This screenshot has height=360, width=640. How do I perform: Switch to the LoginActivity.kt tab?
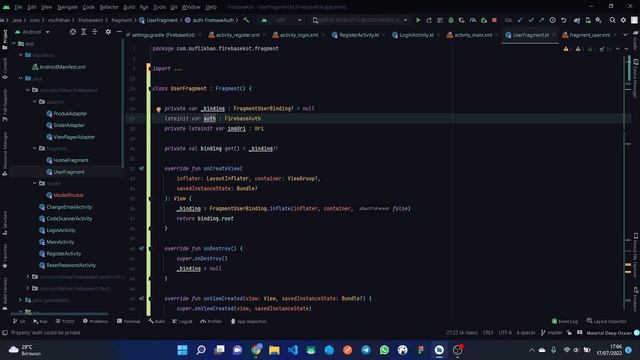coord(416,35)
